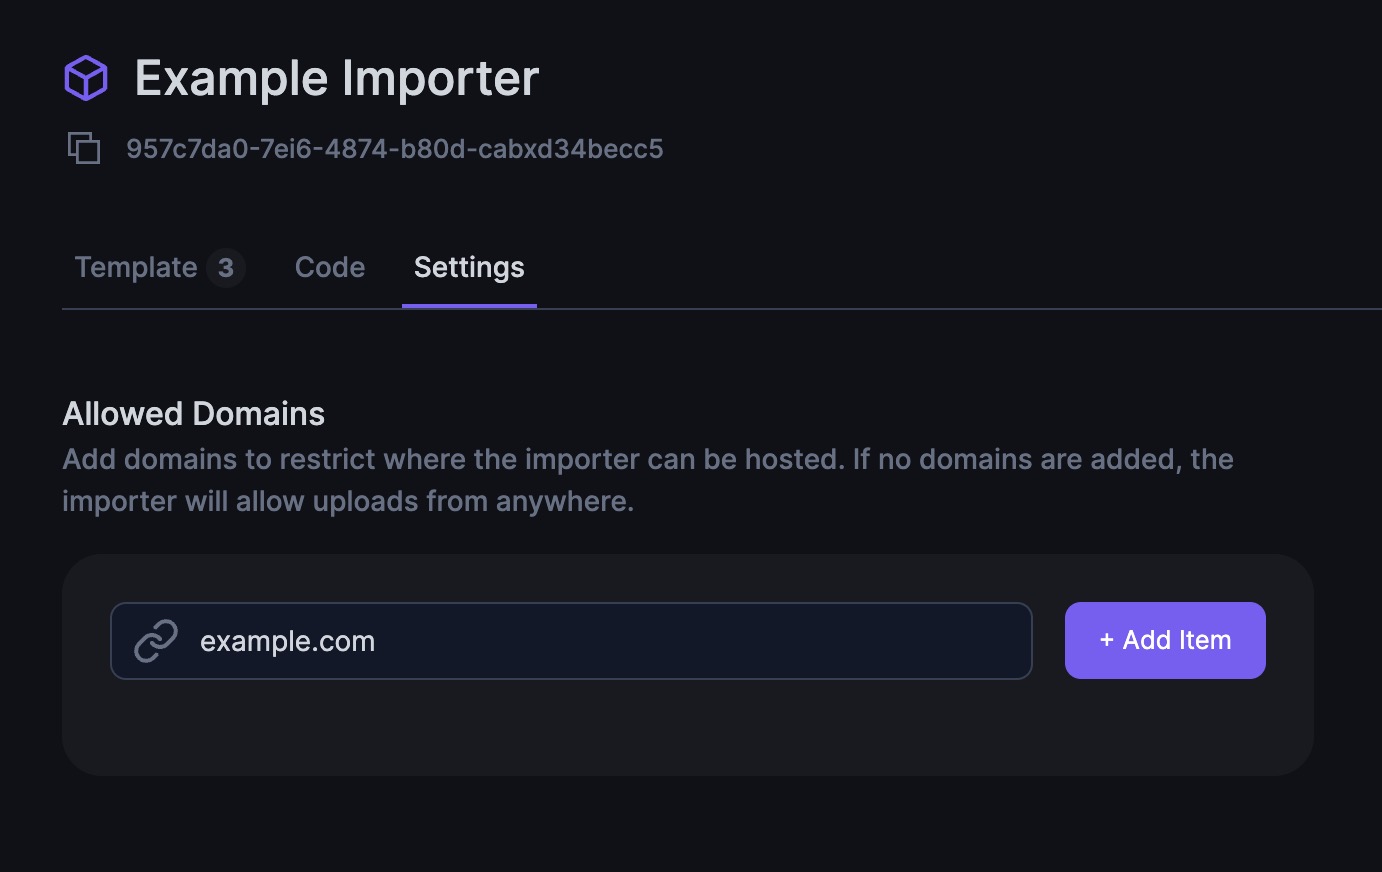Screen dimensions: 1382x872
Task: Click the Allowed Domains heading
Action: [194, 414]
